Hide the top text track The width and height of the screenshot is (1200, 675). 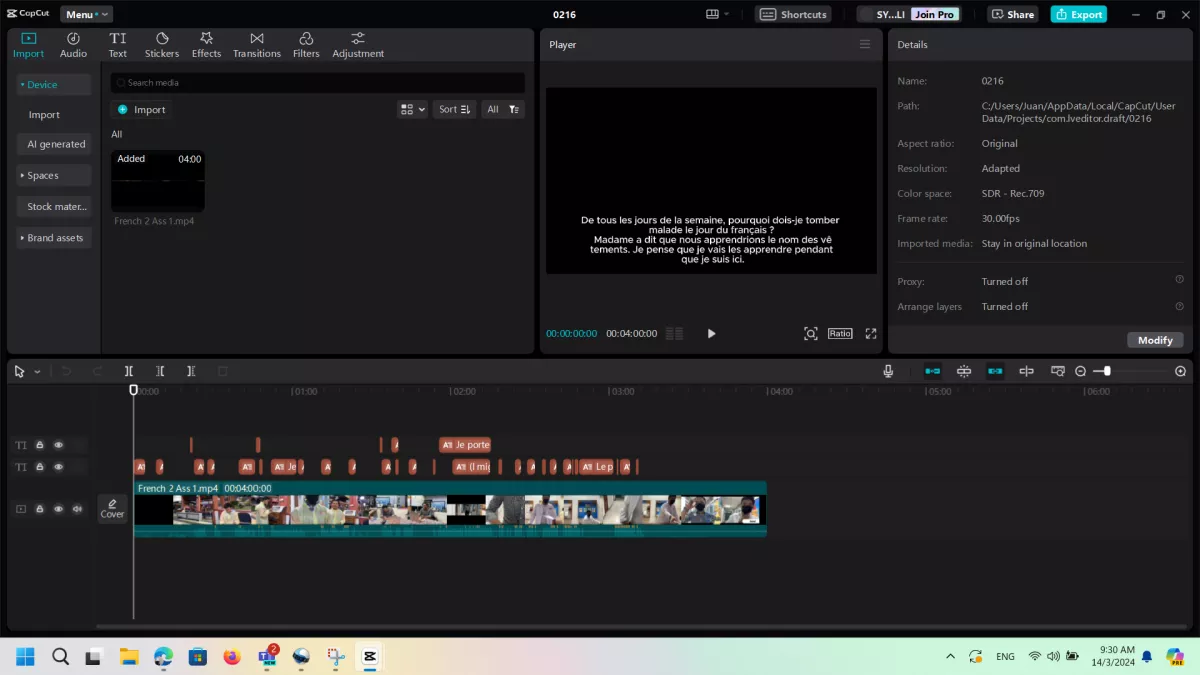[x=58, y=444]
